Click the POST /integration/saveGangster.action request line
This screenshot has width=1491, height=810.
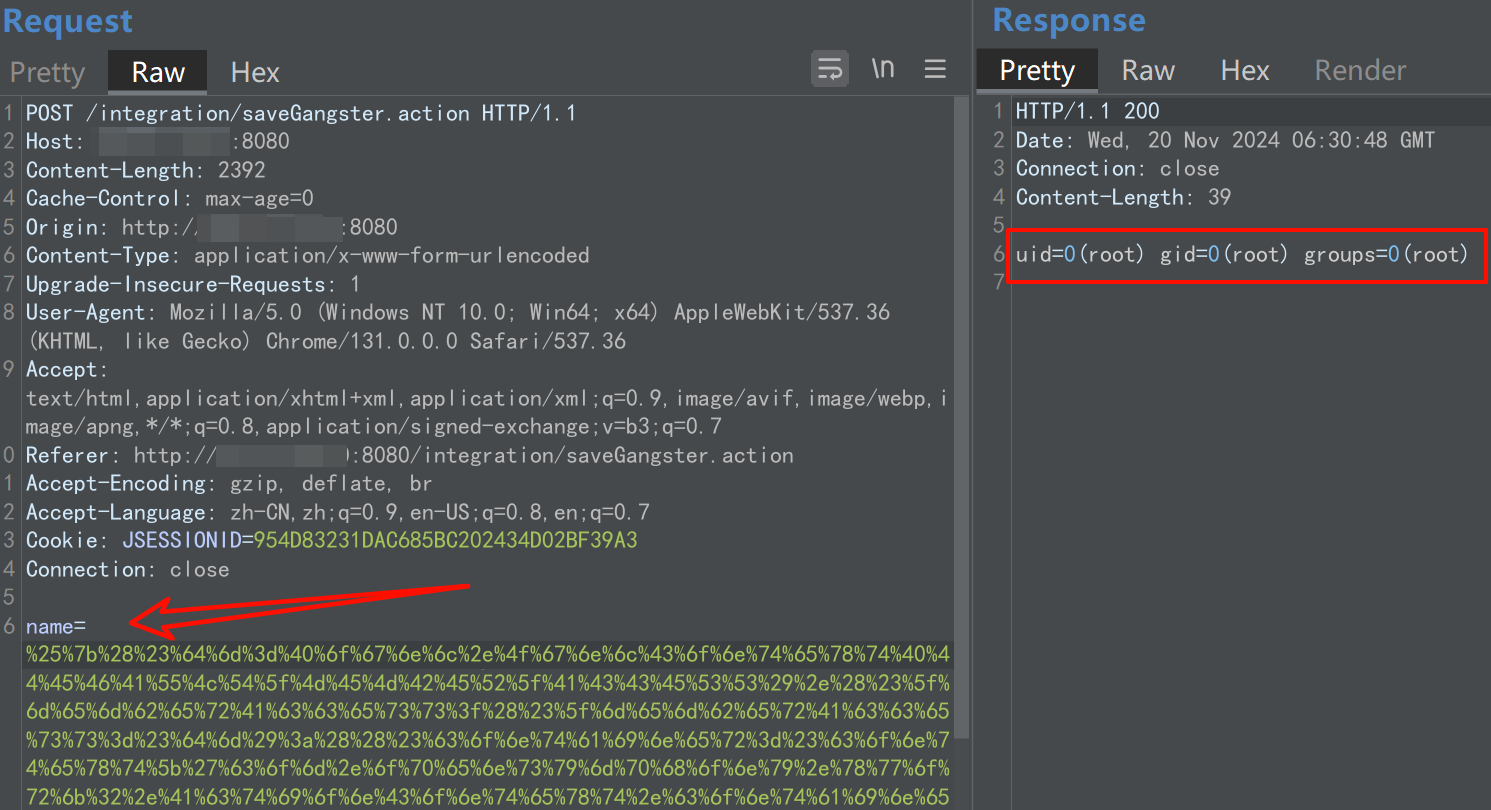(301, 113)
